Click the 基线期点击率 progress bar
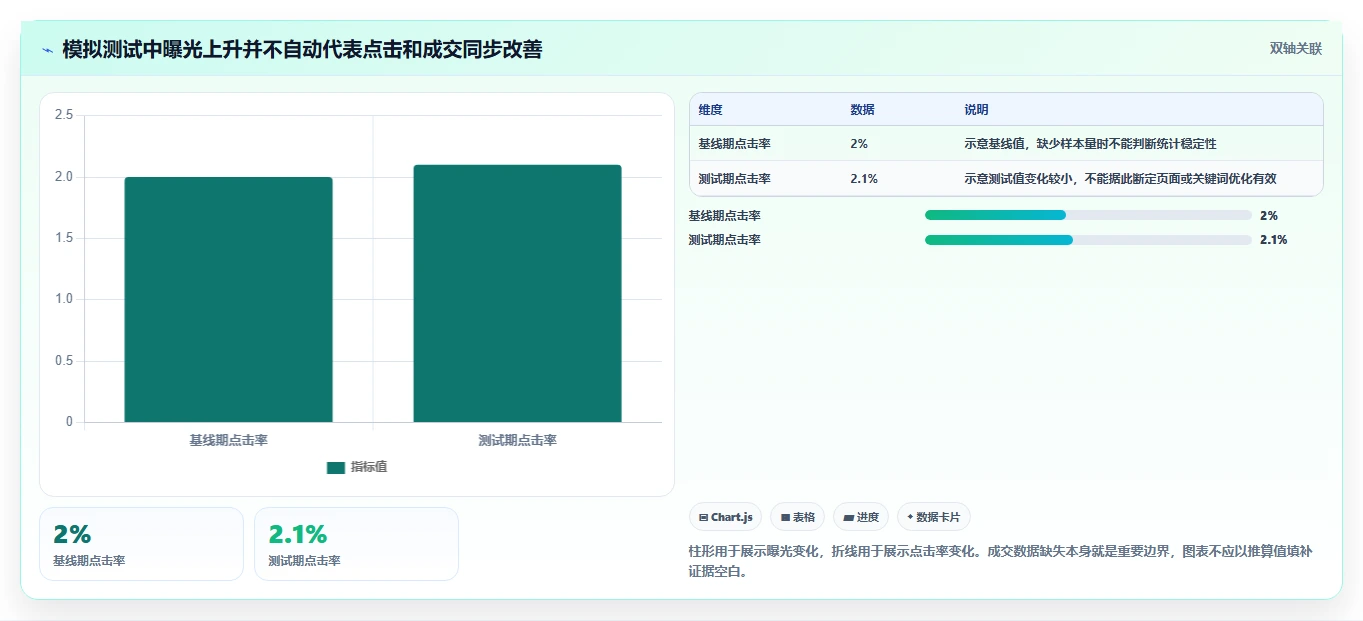 [1088, 215]
